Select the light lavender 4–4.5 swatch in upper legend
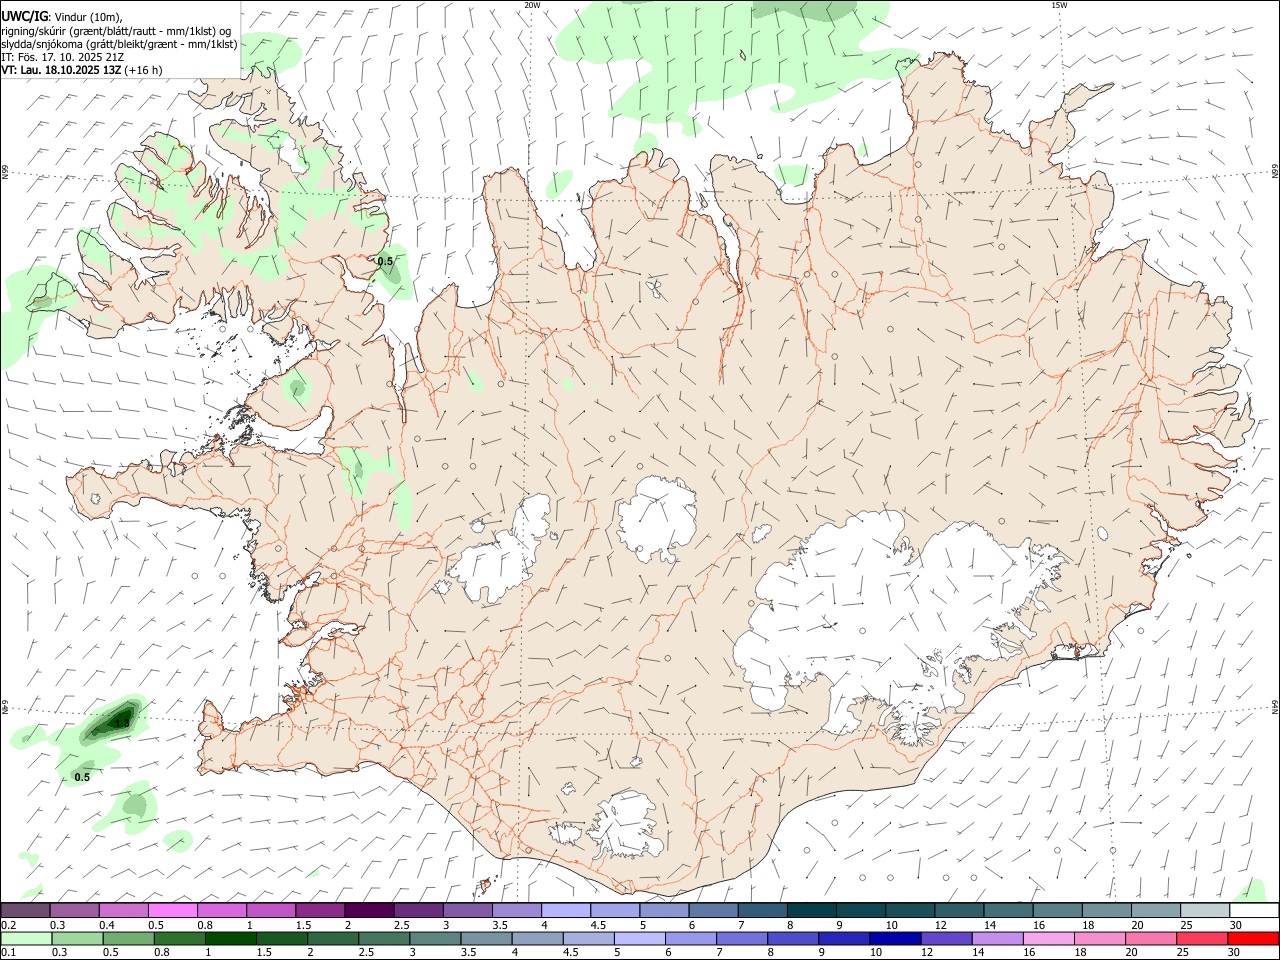The width and height of the screenshot is (1280, 960). 566,911
